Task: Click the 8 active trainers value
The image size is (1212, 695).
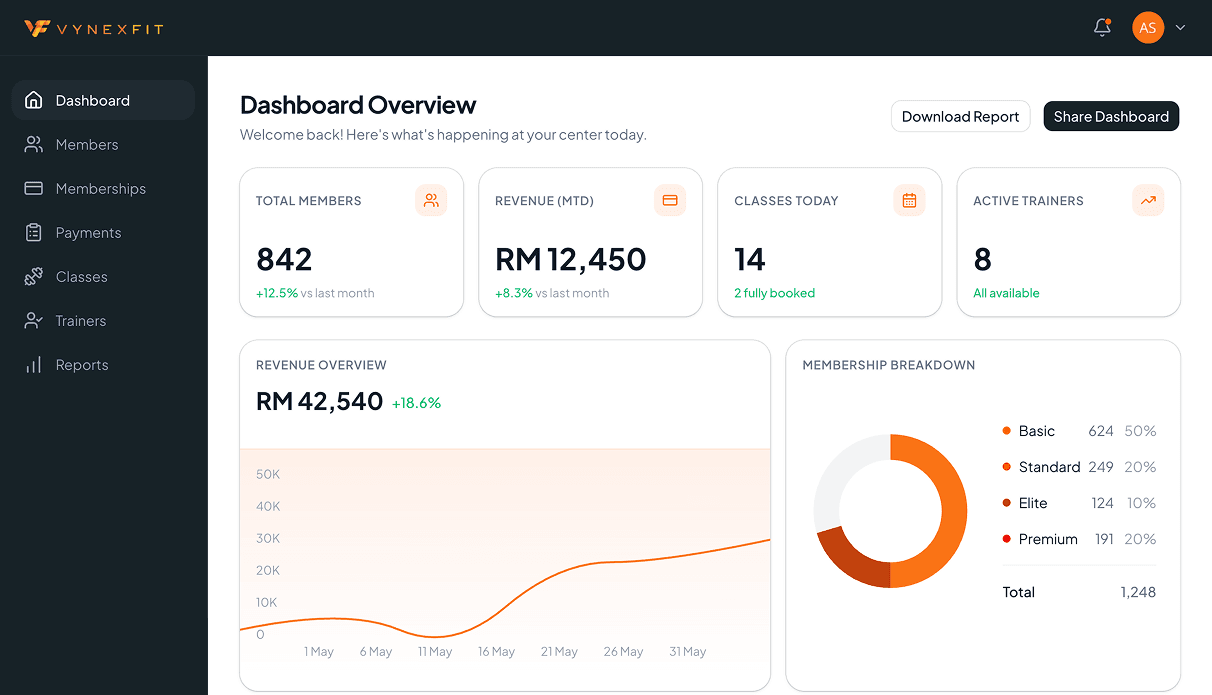Action: [982, 259]
